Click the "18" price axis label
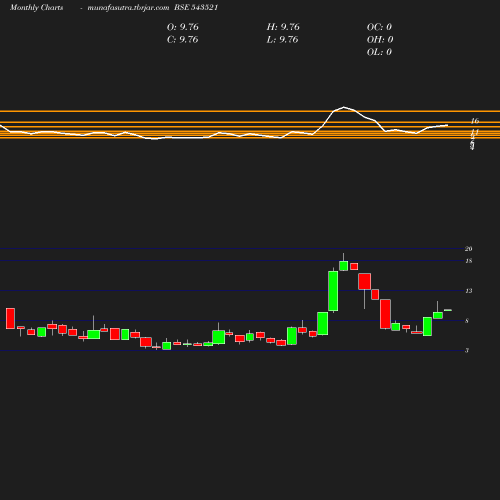Image resolution: width=500 pixels, height=500 pixels. (469, 261)
